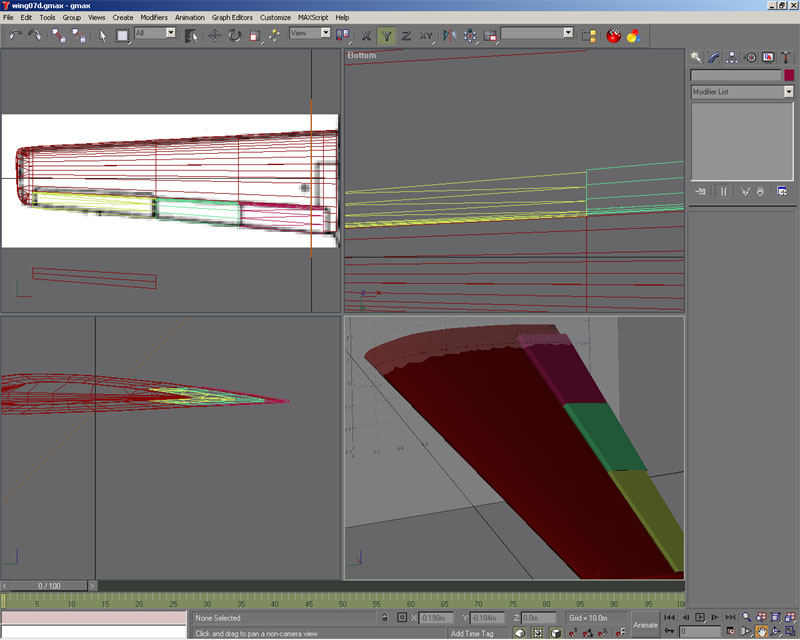
Task: Toggle the Restrict to X axis button
Action: tap(365, 35)
